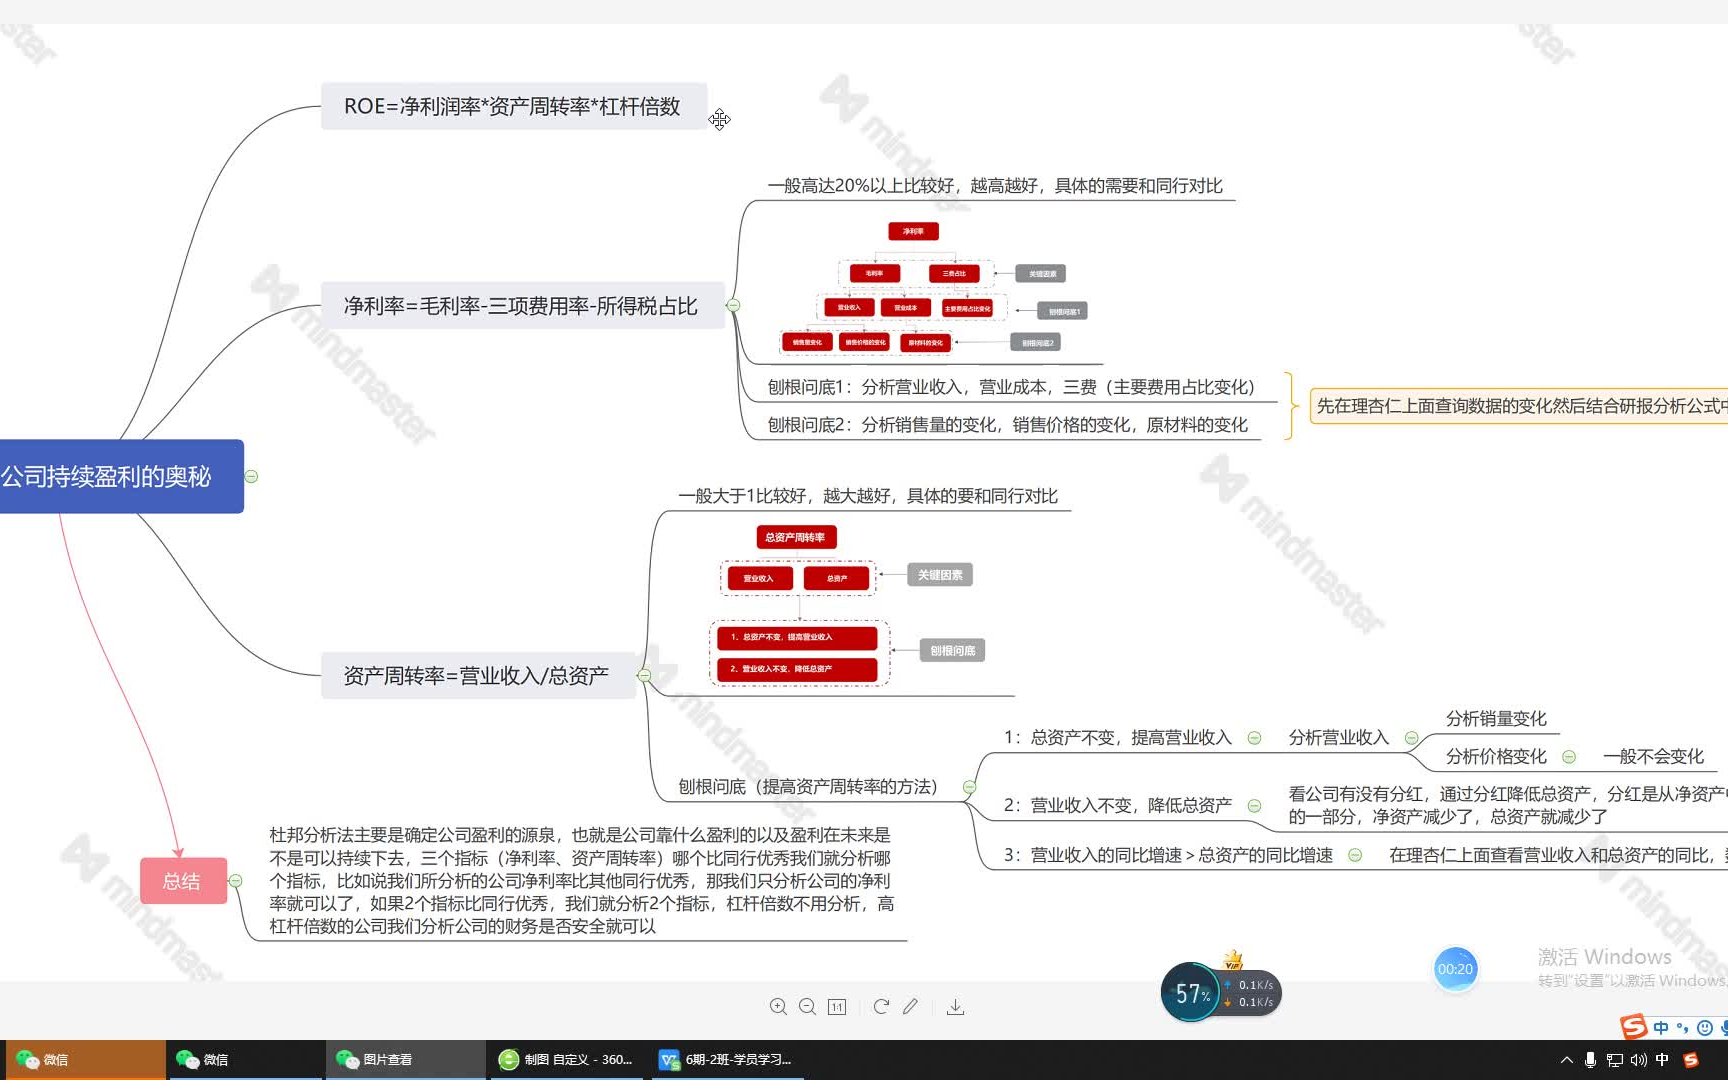Collapse the root node 公司持续盈利的奥秘
Image resolution: width=1728 pixels, height=1080 pixels.
coord(252,476)
